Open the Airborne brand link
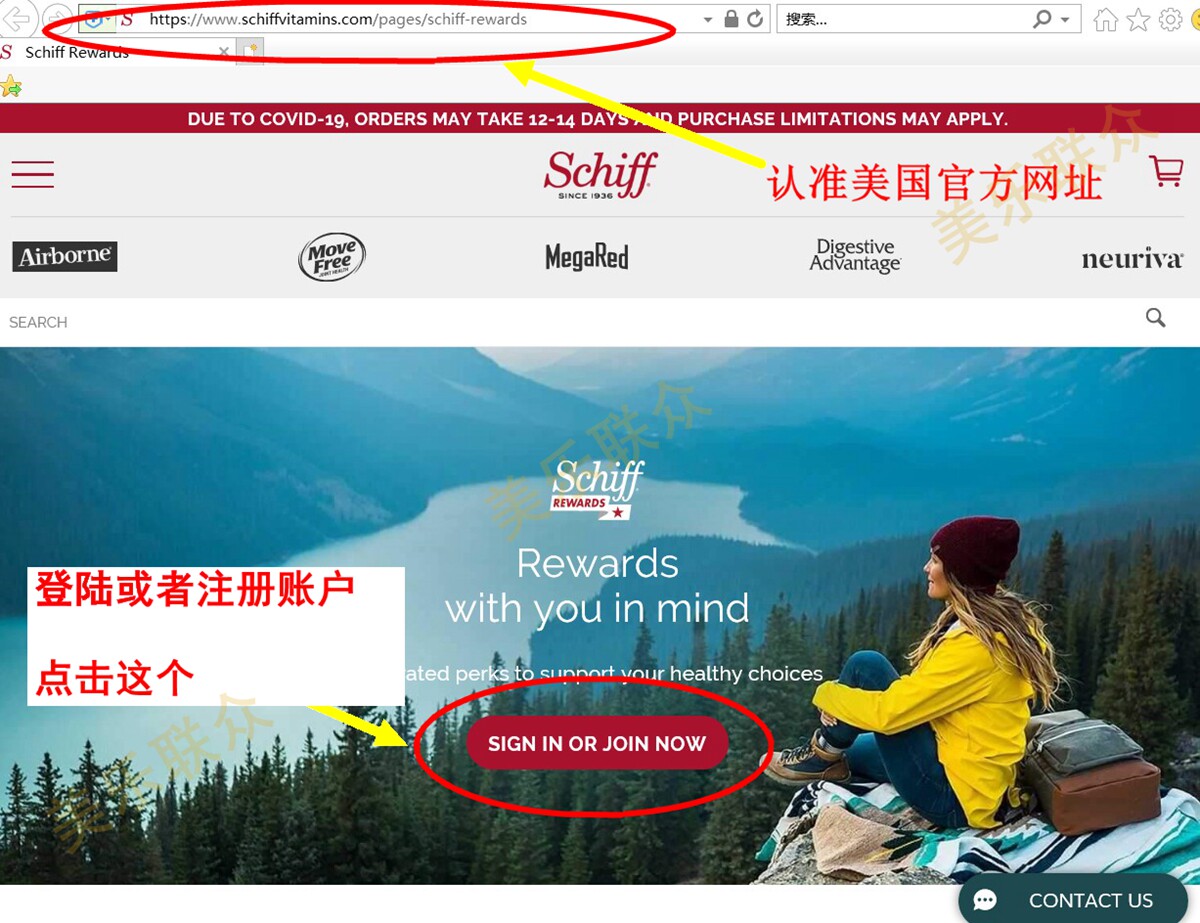 tap(65, 256)
